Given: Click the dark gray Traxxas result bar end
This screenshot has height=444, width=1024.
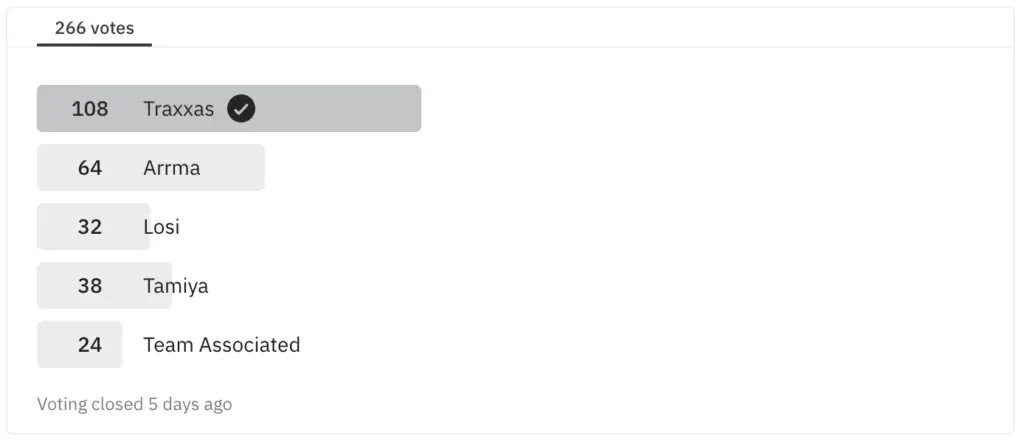Looking at the screenshot, I should point(415,108).
